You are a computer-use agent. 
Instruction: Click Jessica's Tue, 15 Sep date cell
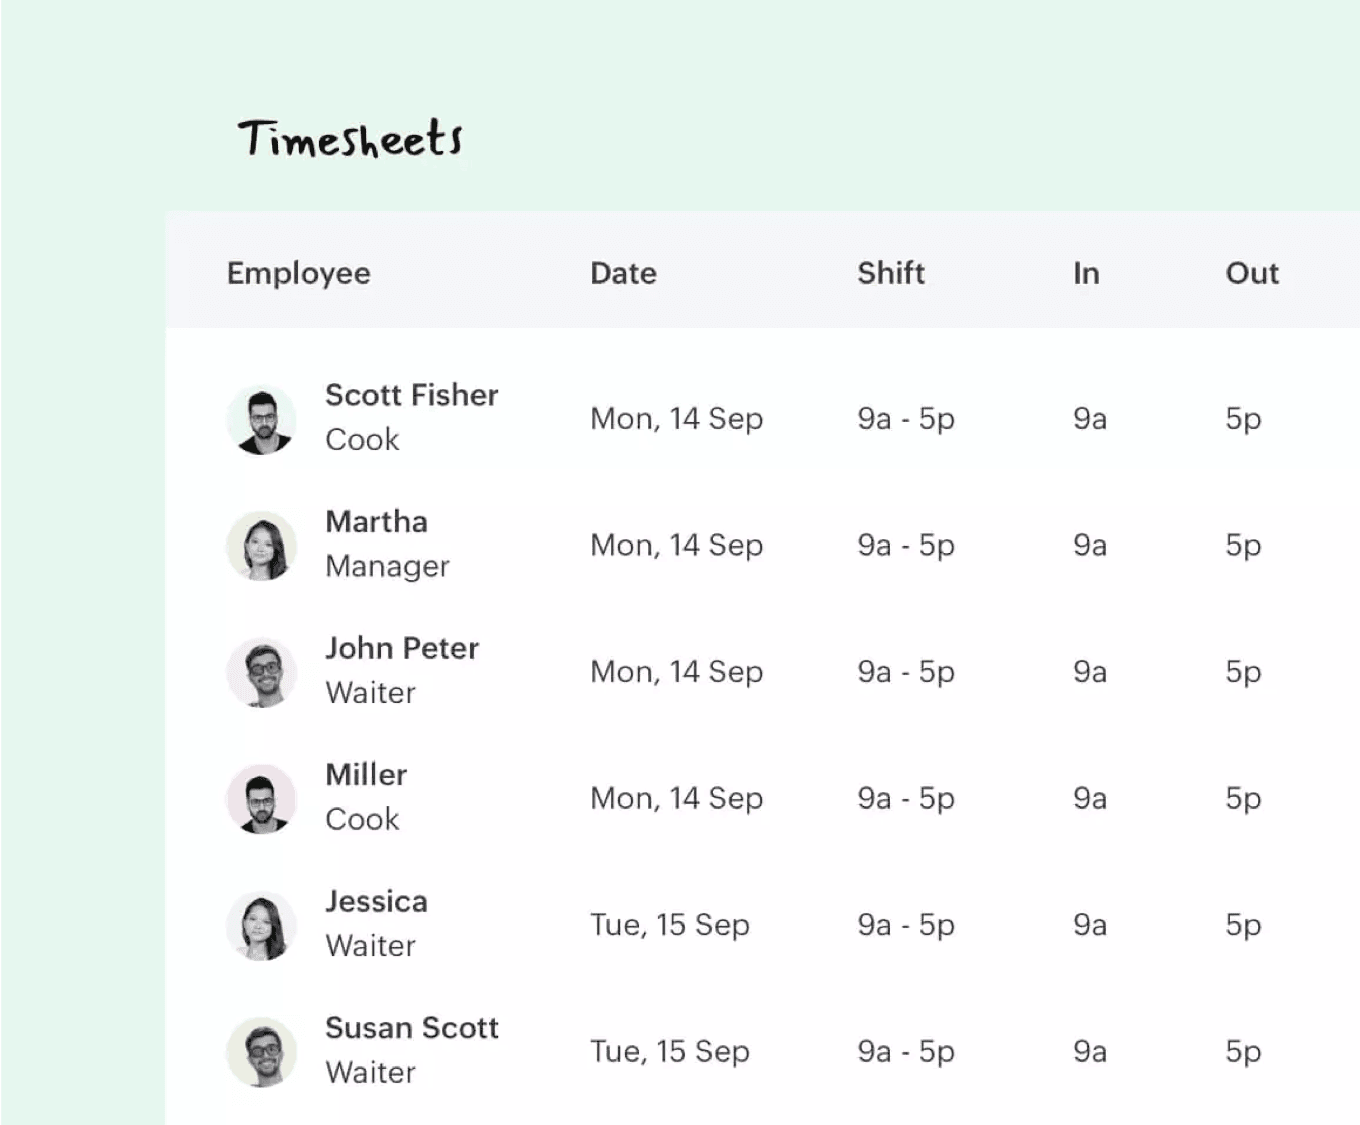(670, 925)
